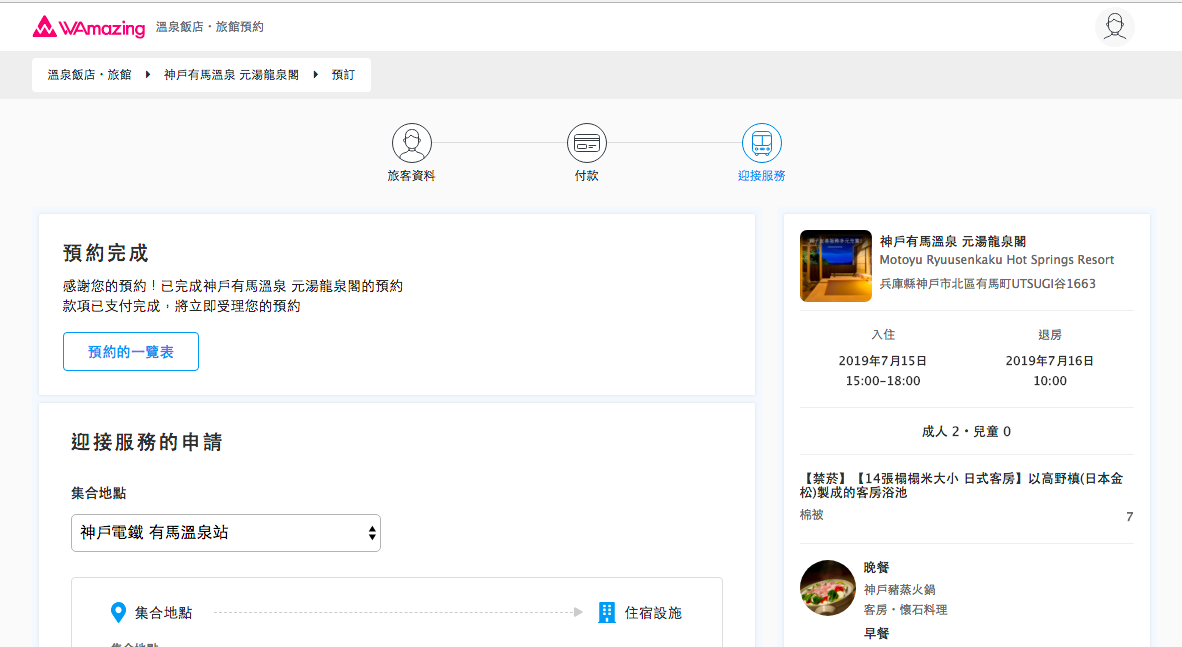Click the blue map pin meeting-point icon

pyautogui.click(x=118, y=612)
